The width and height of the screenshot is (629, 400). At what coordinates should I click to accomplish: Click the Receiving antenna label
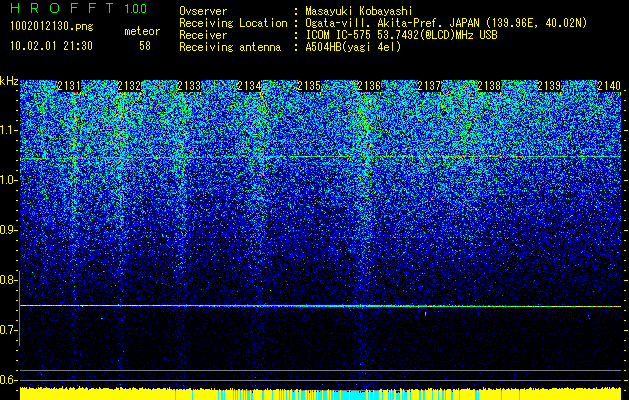click(230, 47)
